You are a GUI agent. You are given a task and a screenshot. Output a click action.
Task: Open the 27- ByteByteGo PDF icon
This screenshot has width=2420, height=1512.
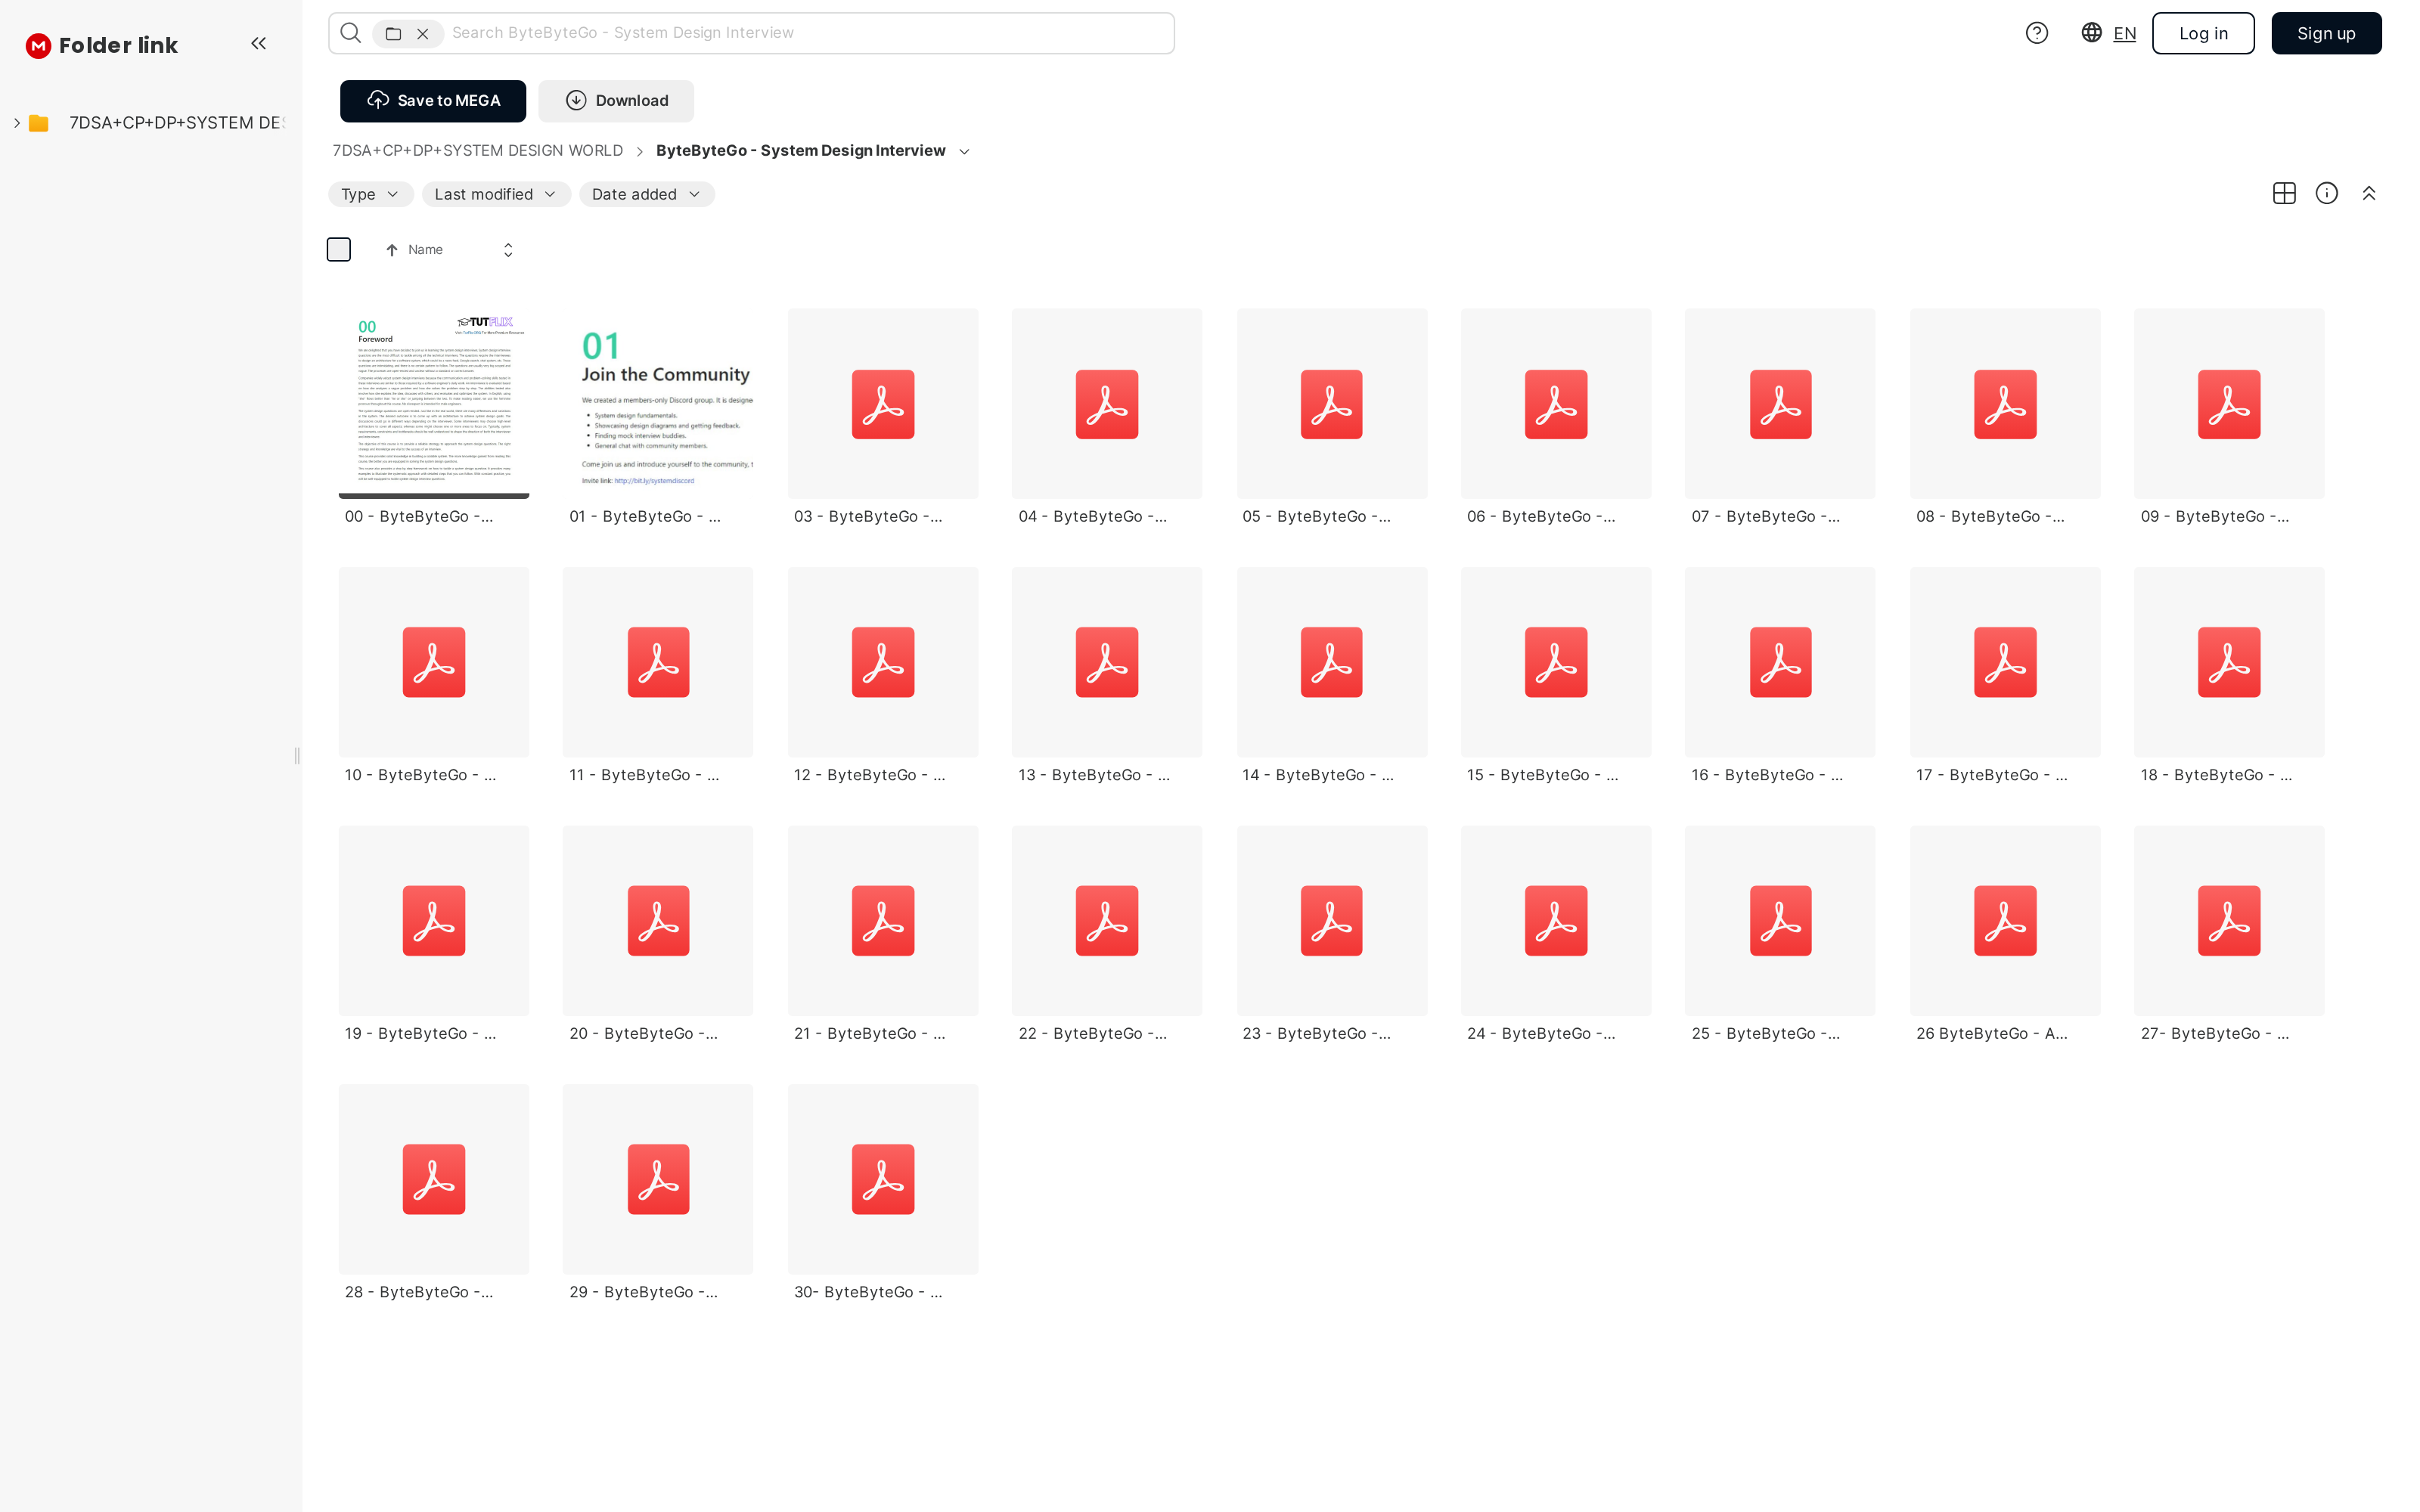(x=2229, y=921)
